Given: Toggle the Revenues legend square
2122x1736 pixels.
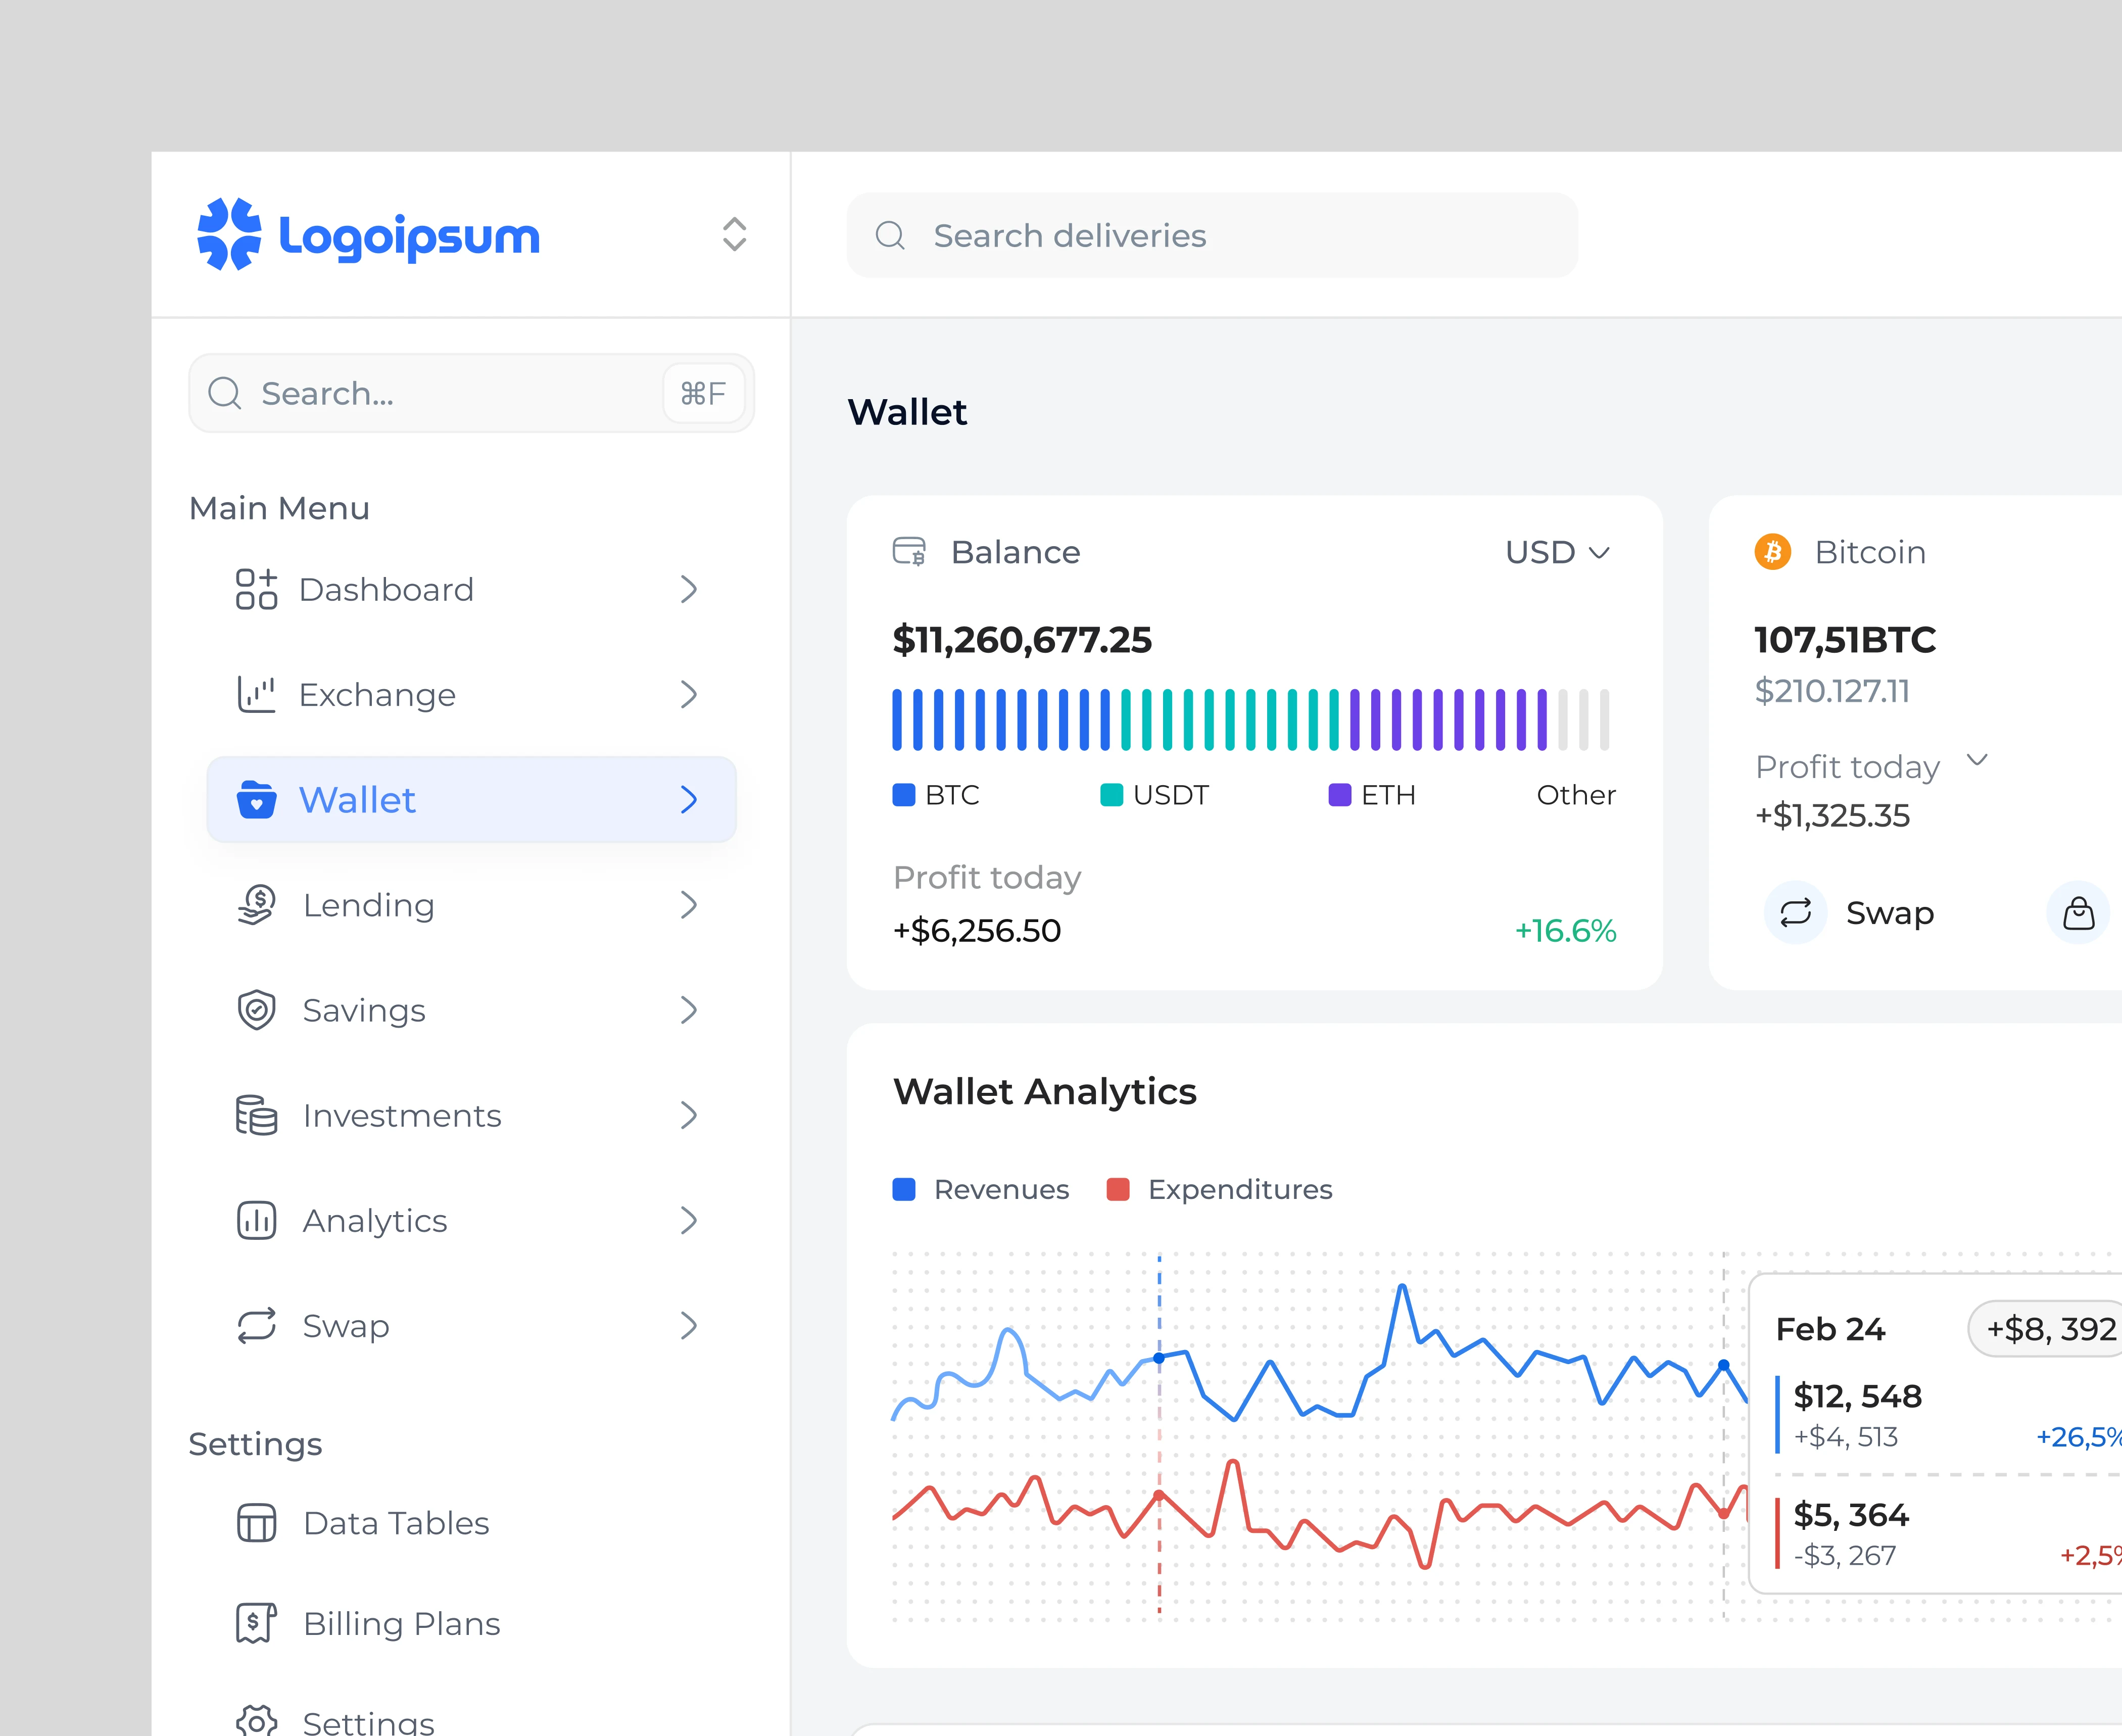Looking at the screenshot, I should point(904,1189).
